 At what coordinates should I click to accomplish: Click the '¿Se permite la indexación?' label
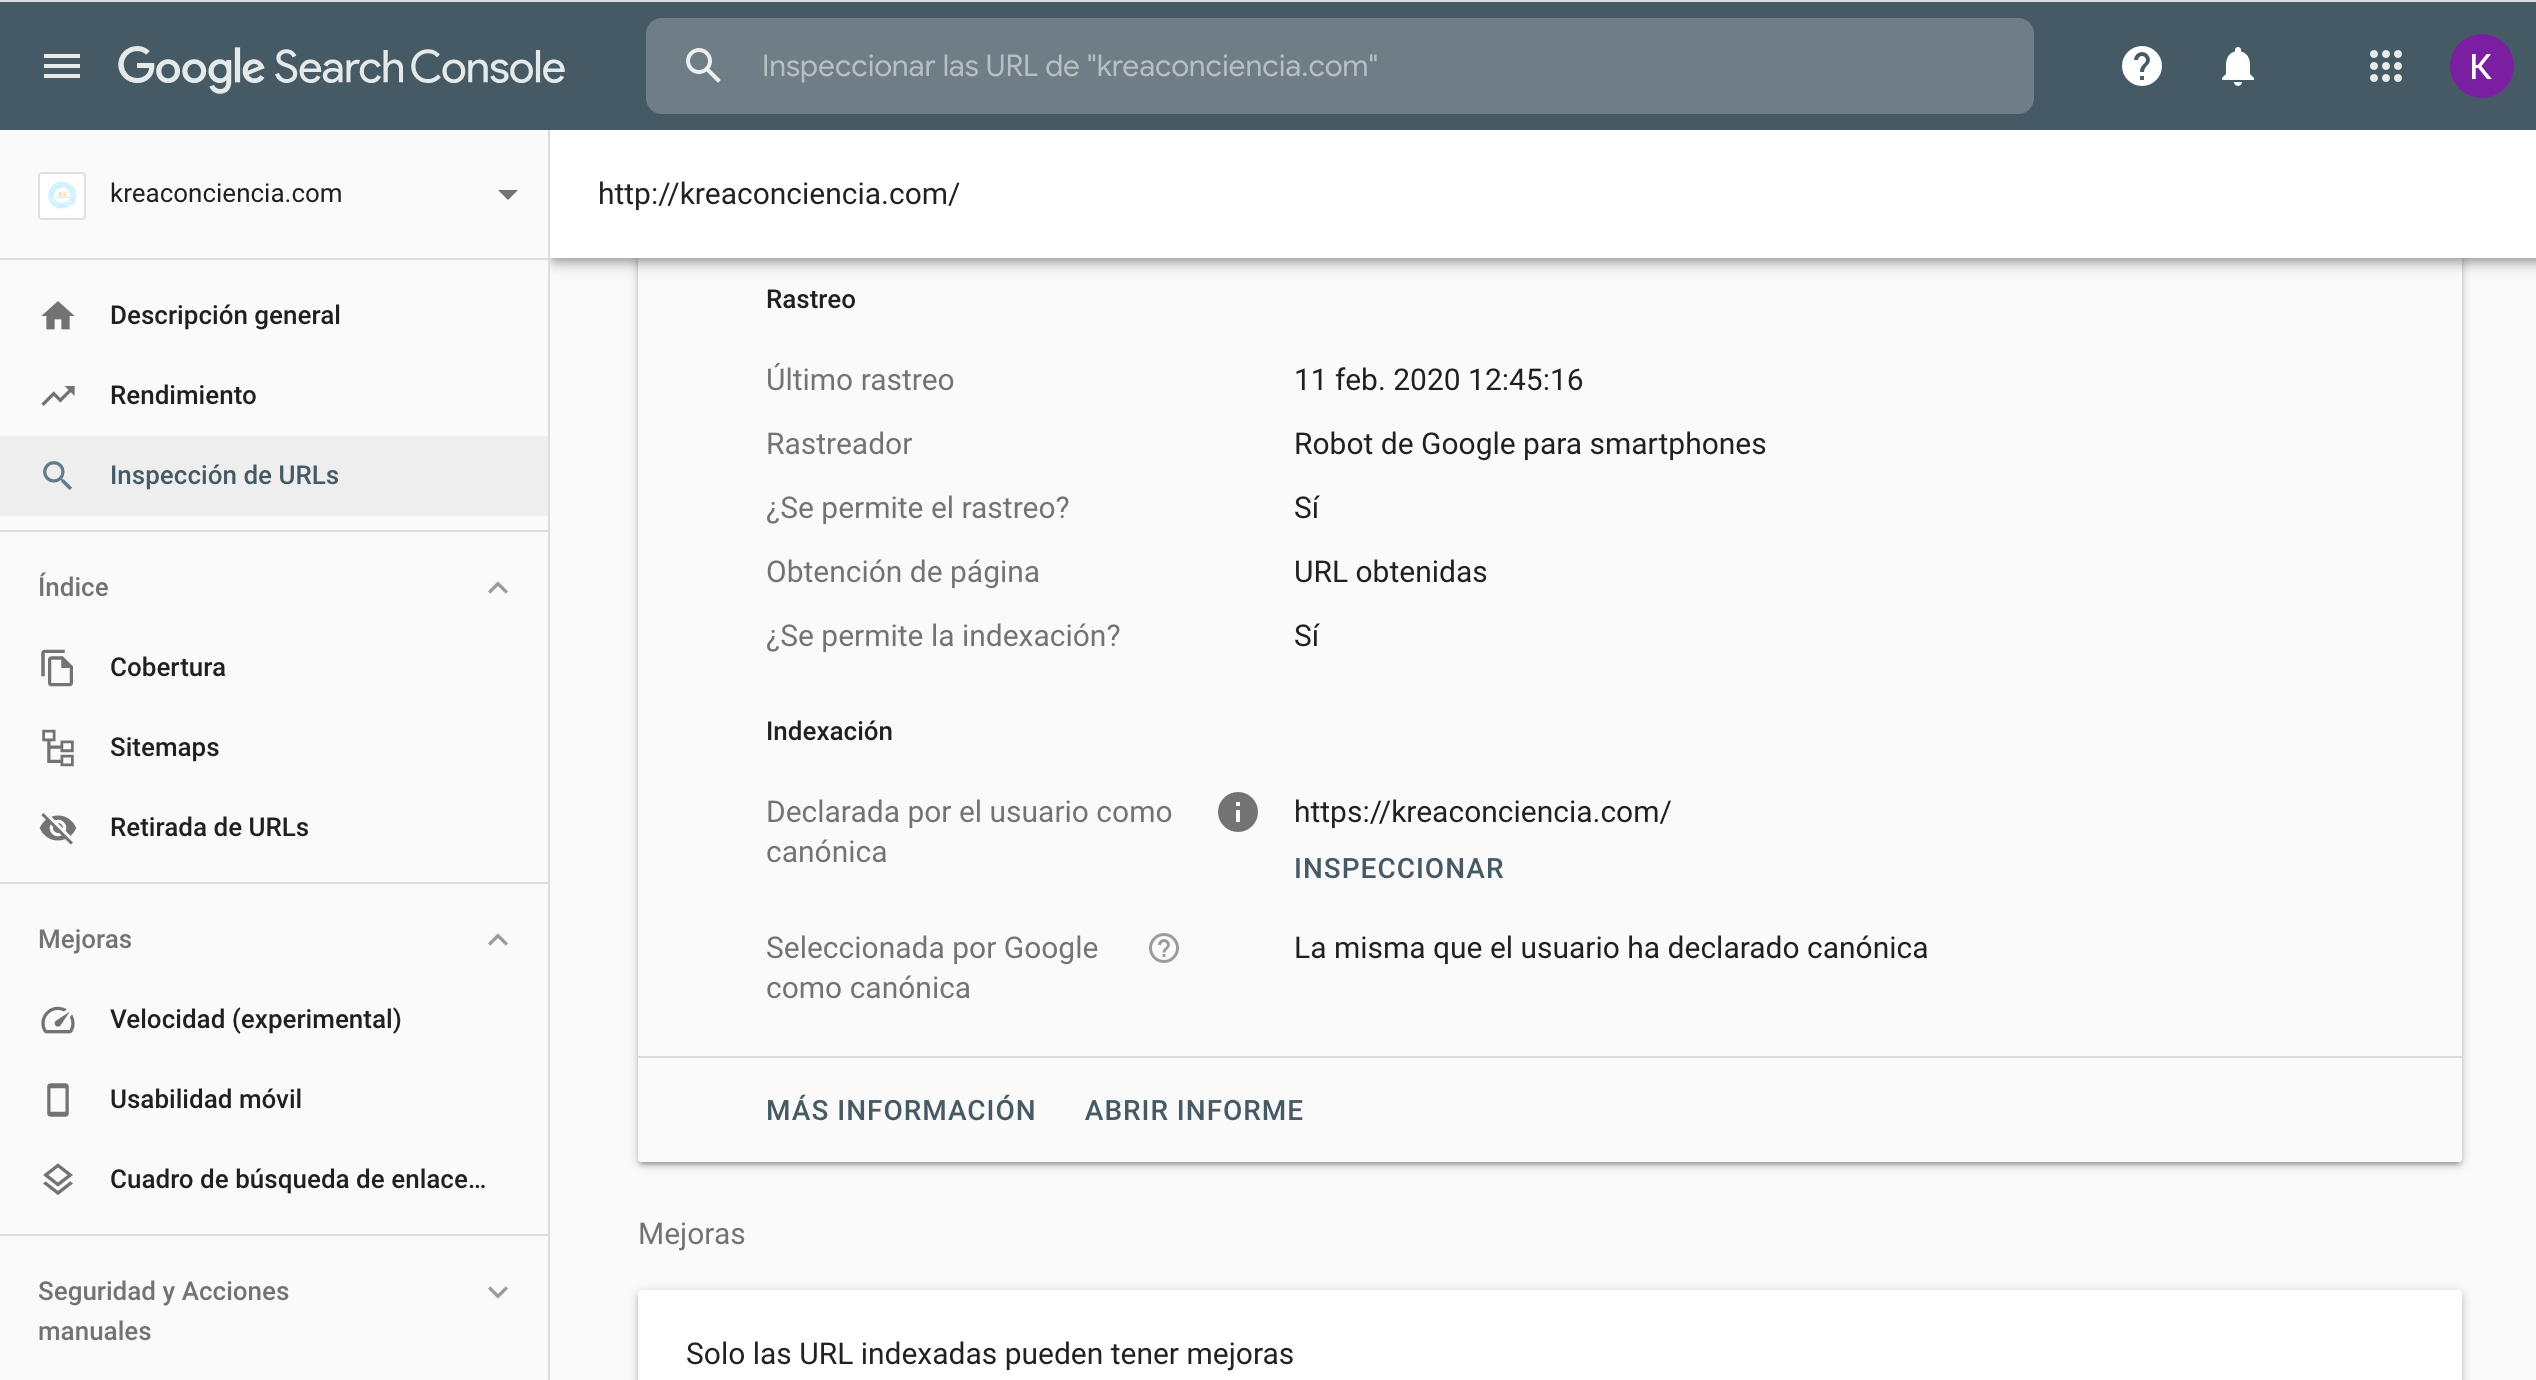[x=943, y=636]
